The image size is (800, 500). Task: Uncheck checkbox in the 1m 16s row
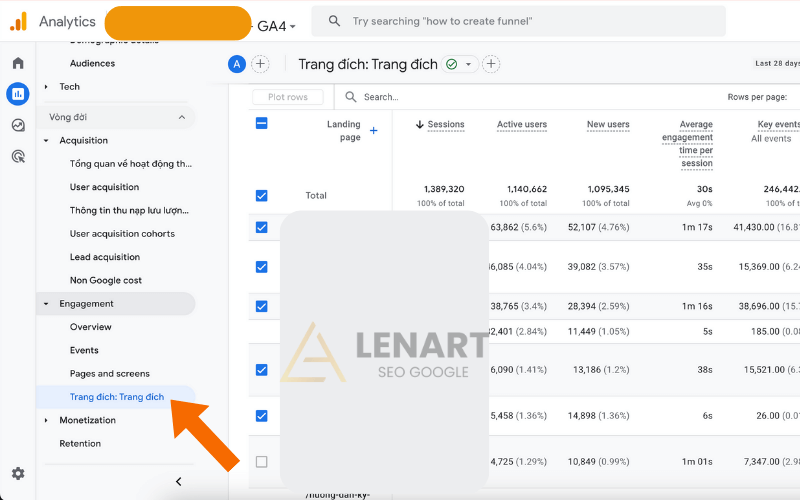click(x=261, y=306)
